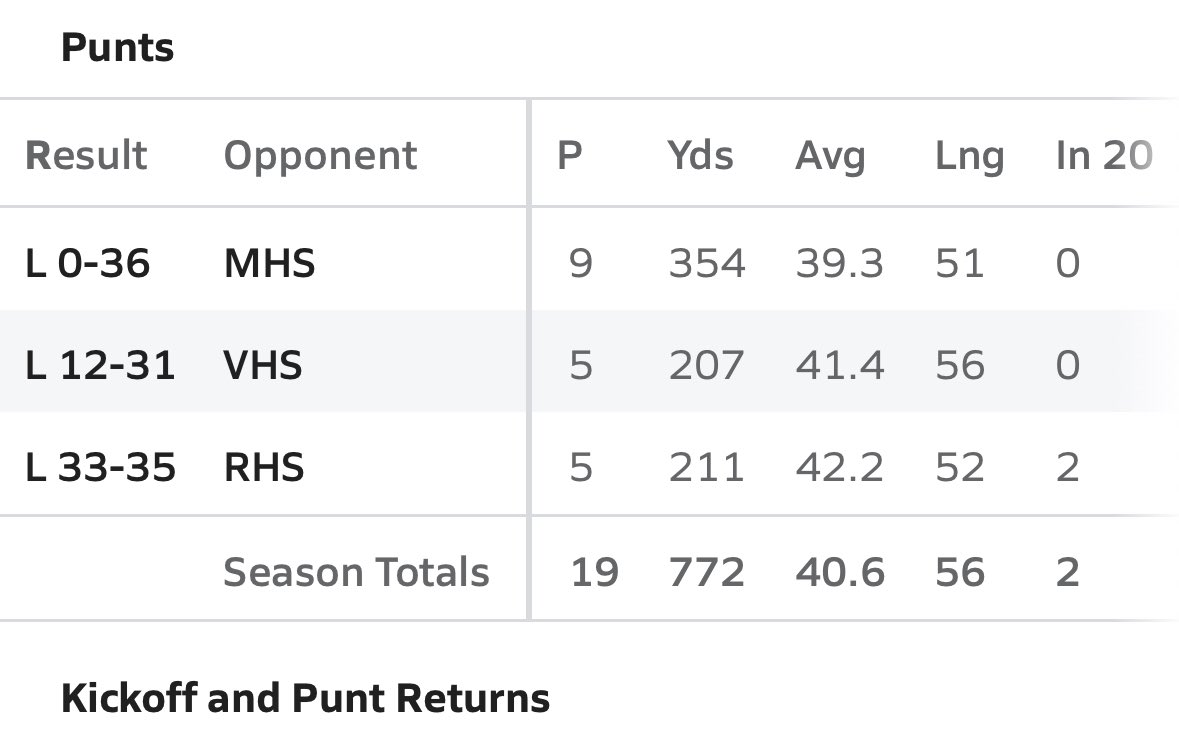Open the L 33-35 game result
The width and height of the screenshot is (1179, 734).
coord(100,467)
